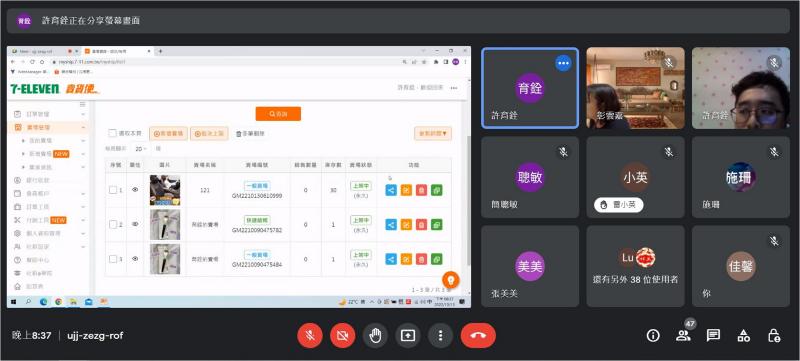Click 新增賣場 button beside select-all

pos(168,134)
